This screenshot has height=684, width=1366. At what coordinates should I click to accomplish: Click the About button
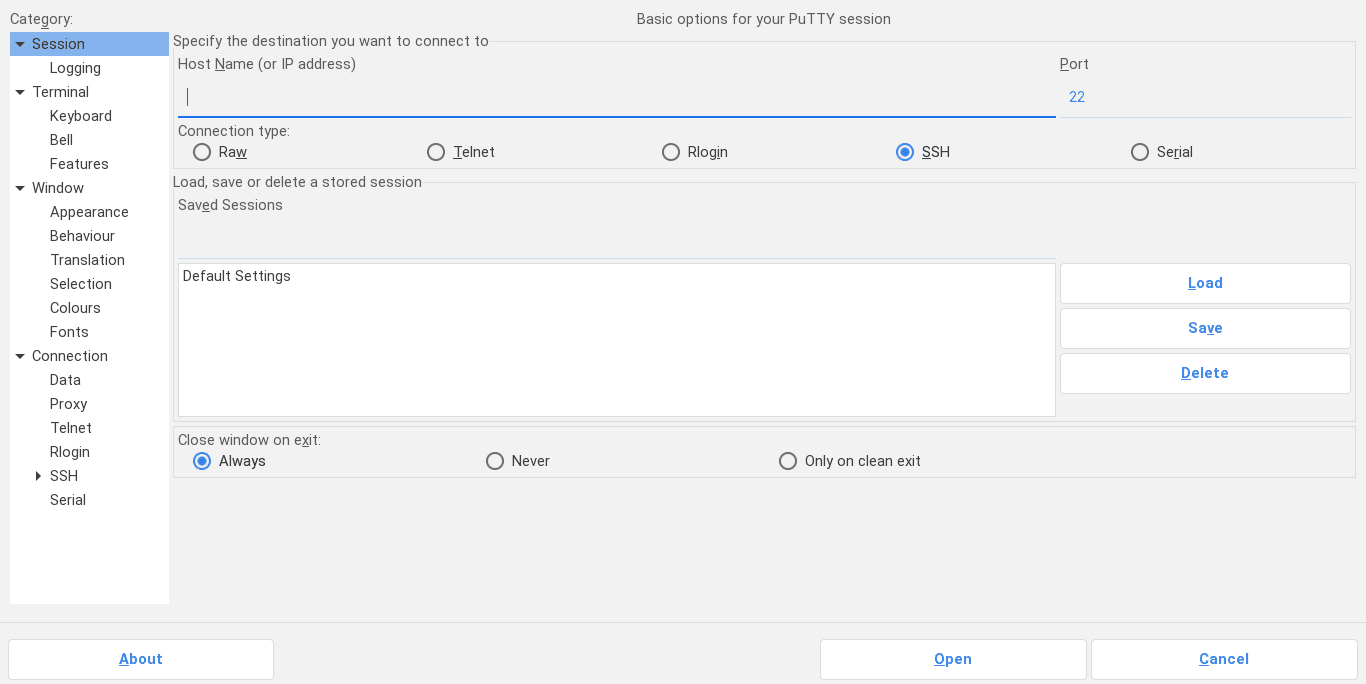click(x=141, y=659)
